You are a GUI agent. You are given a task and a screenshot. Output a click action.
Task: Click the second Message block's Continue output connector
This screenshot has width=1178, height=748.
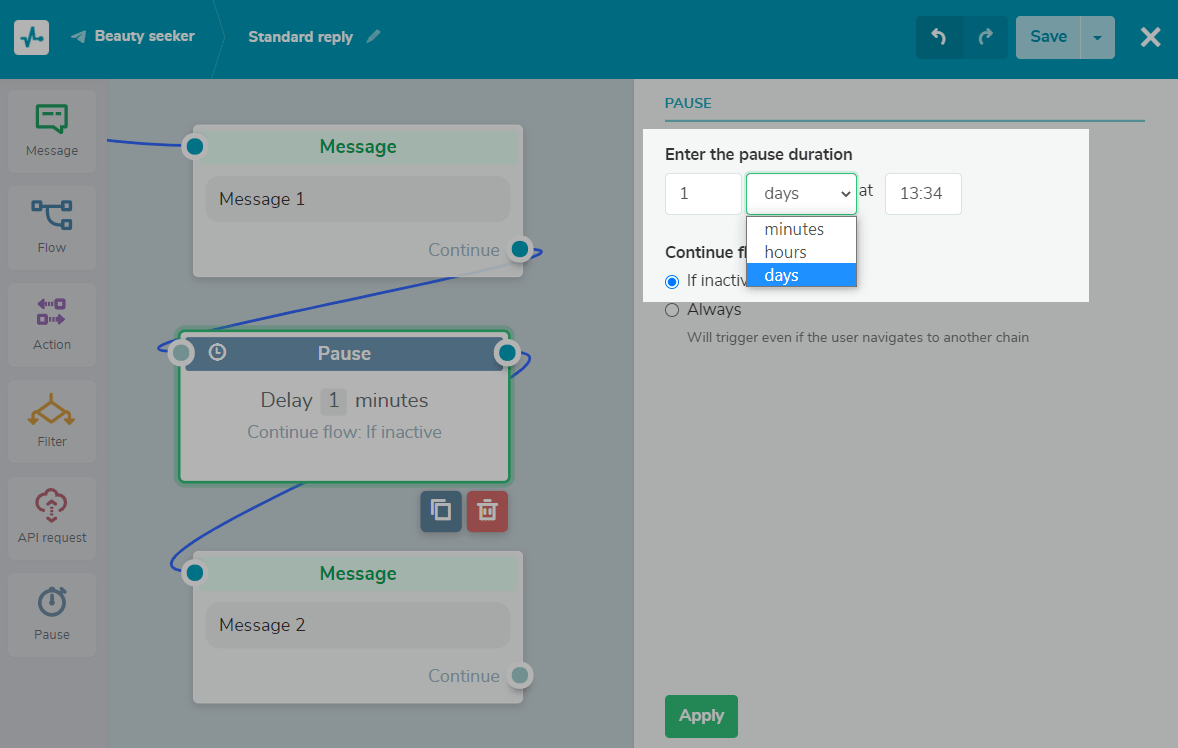click(x=520, y=675)
